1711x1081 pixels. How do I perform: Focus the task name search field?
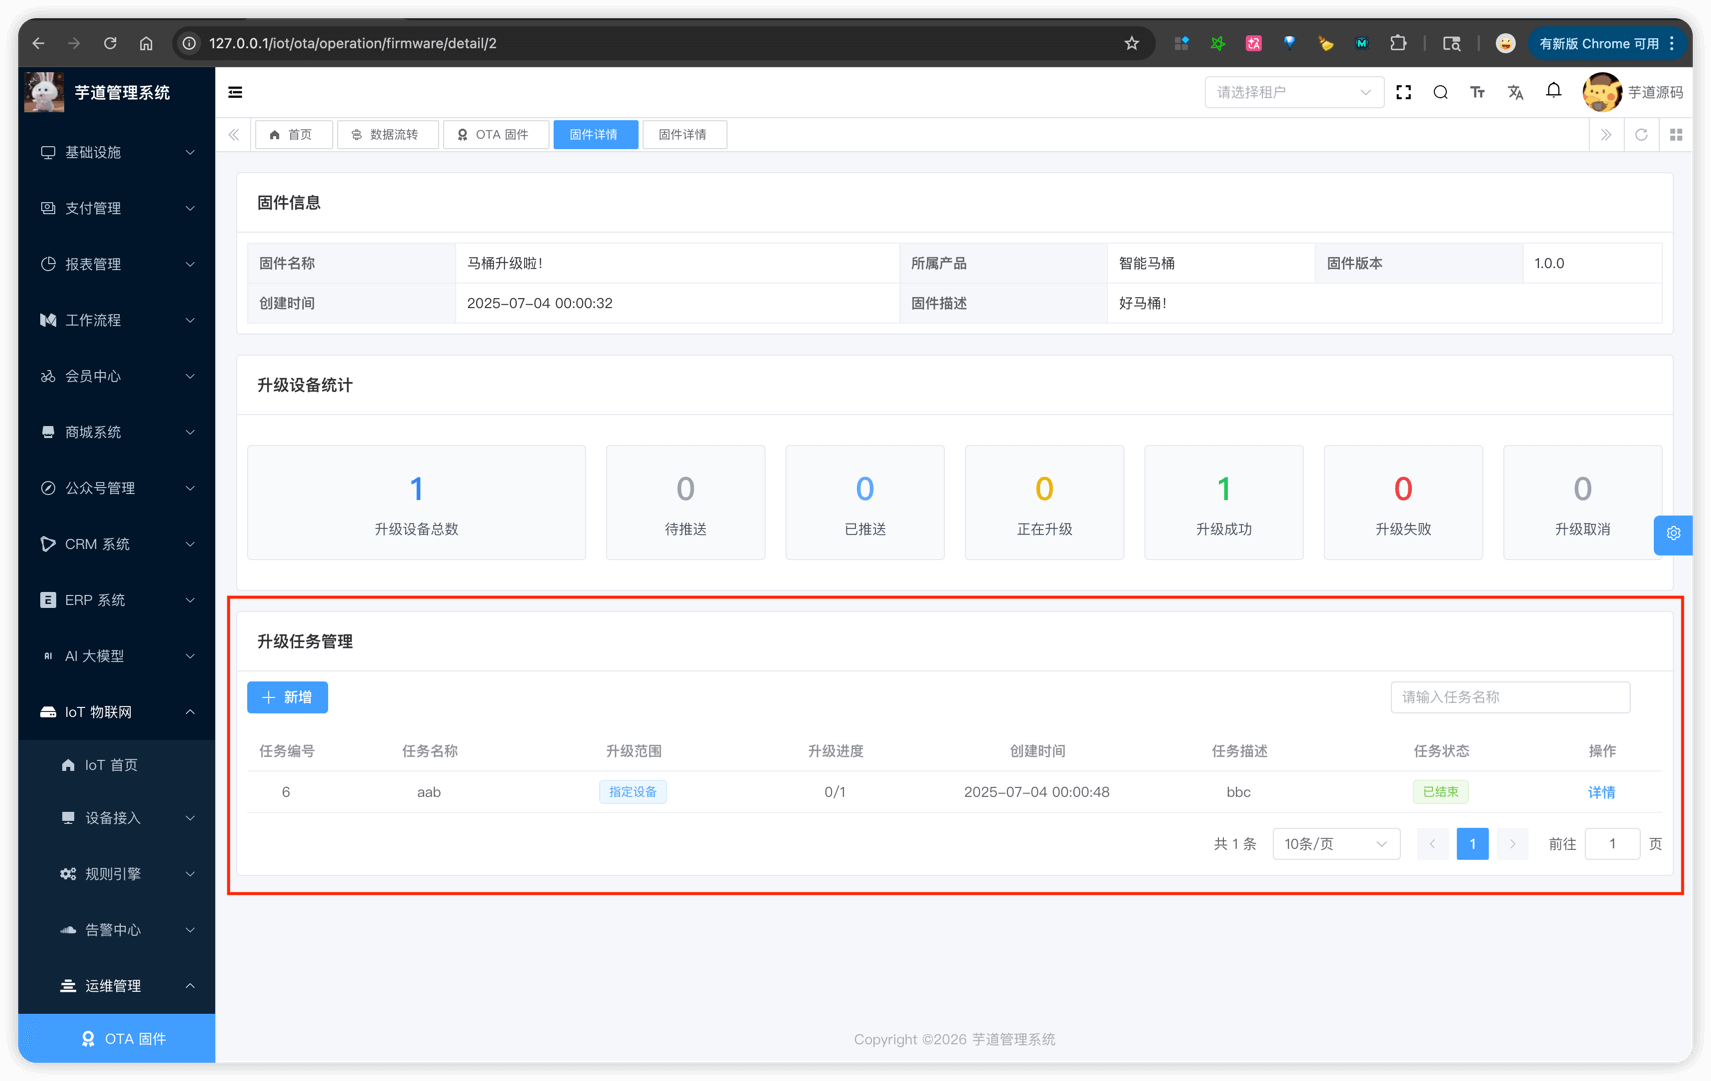click(x=1509, y=697)
